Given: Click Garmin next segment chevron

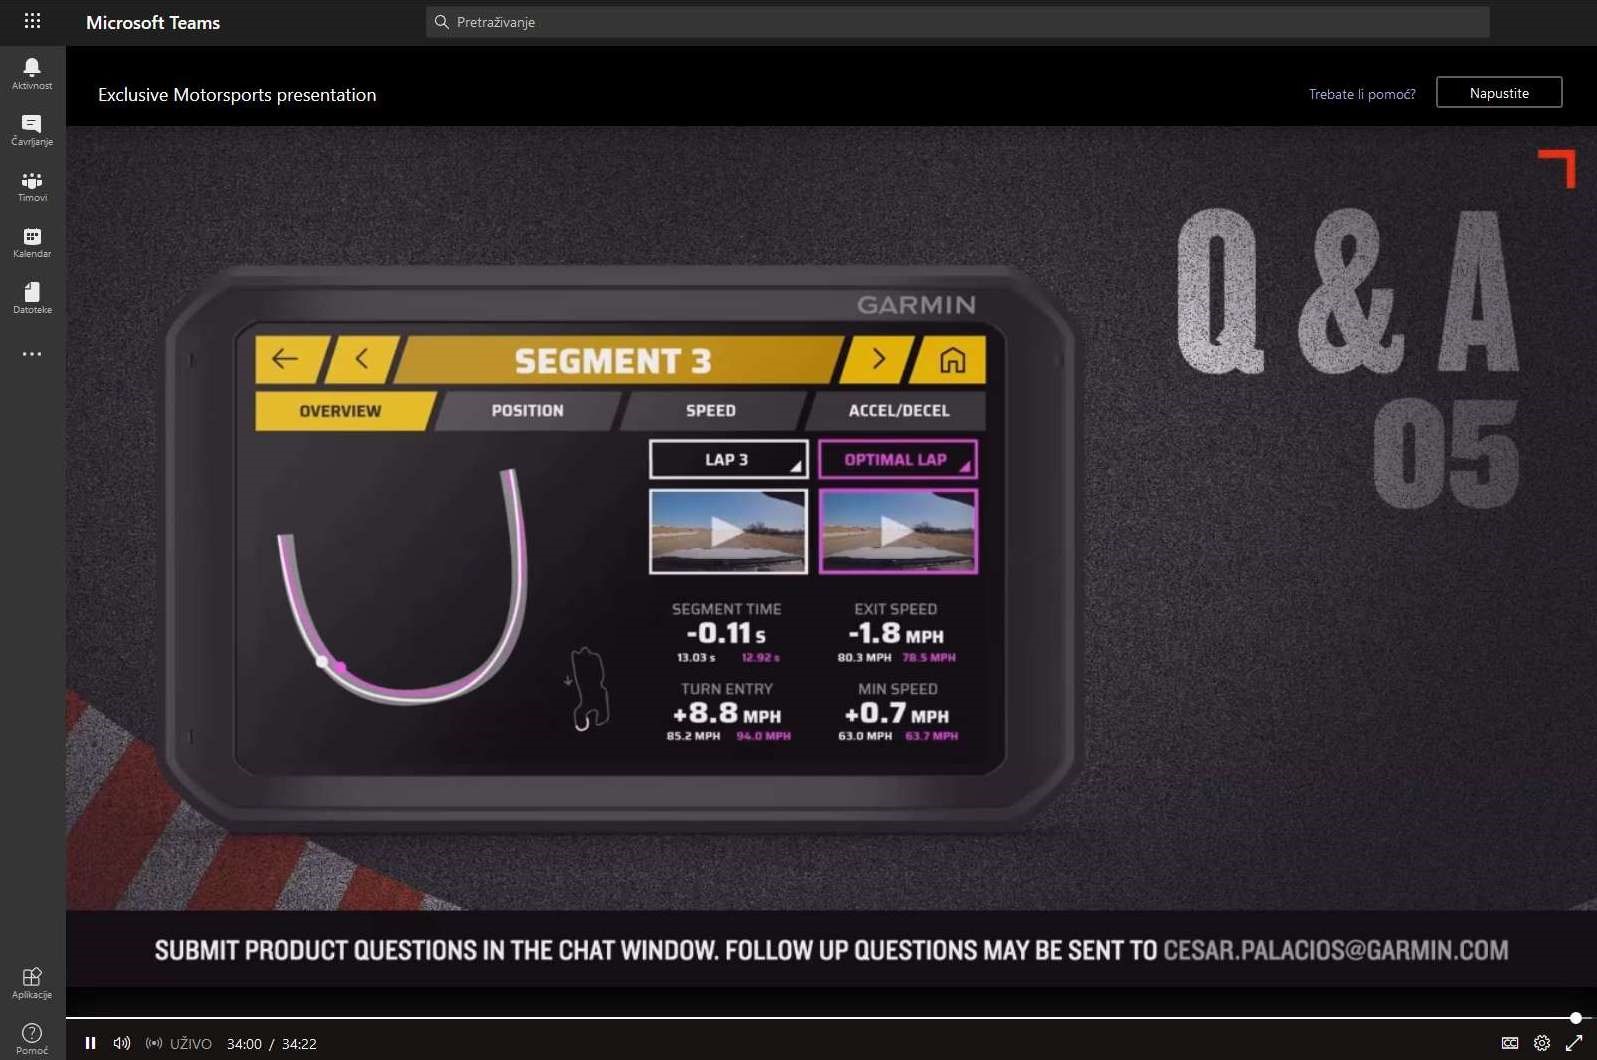Looking at the screenshot, I should tap(877, 360).
